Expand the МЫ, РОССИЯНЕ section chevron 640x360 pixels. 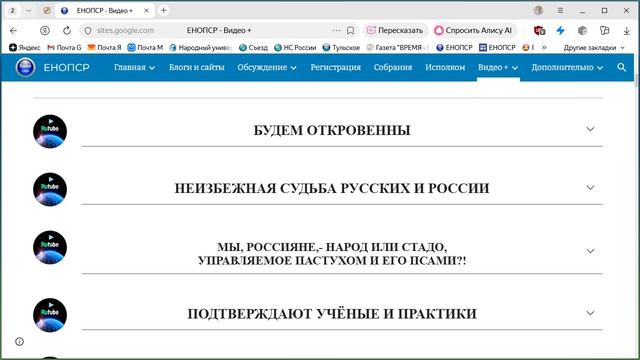click(590, 251)
